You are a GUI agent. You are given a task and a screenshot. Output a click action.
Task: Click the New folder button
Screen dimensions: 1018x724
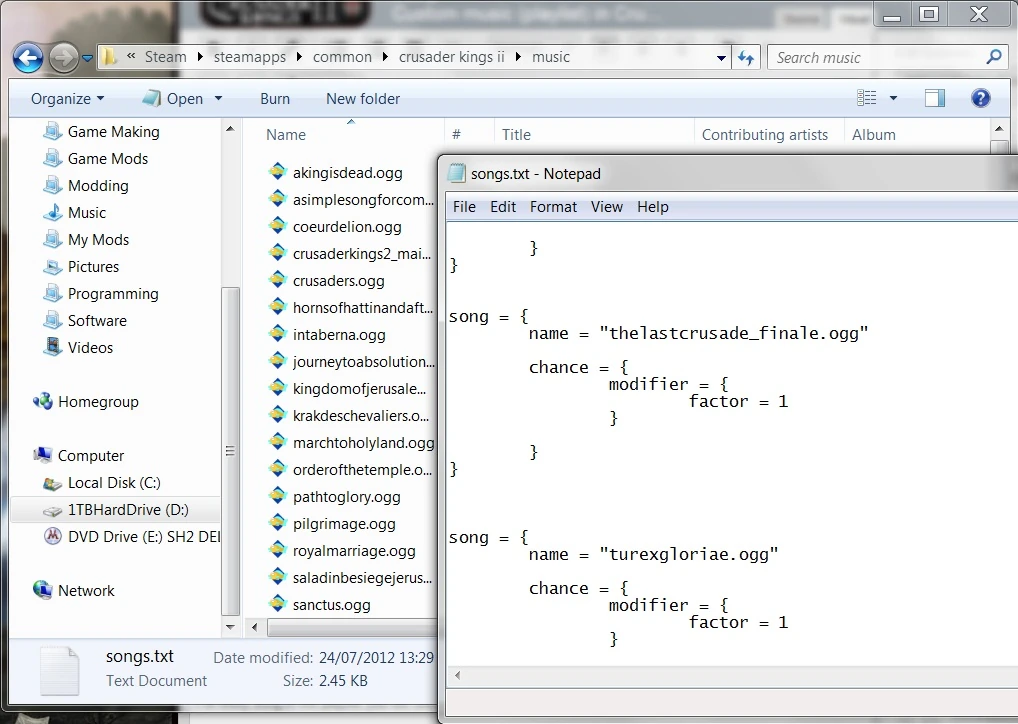(362, 99)
